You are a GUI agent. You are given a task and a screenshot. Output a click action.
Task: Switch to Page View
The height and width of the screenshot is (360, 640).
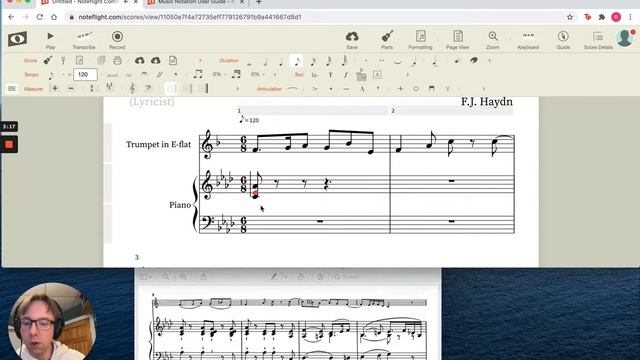pos(458,40)
